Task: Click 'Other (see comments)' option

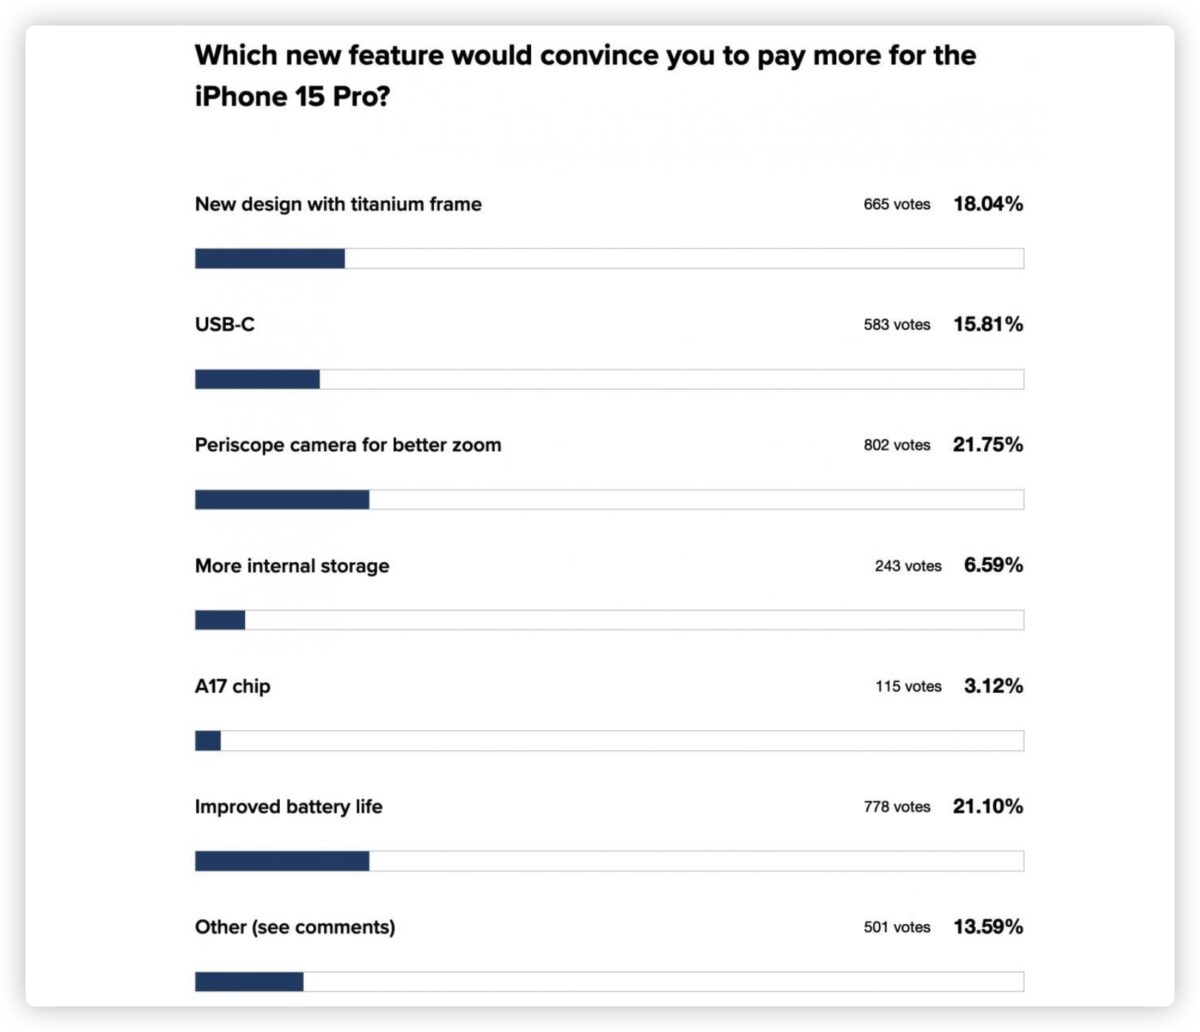Action: [295, 928]
